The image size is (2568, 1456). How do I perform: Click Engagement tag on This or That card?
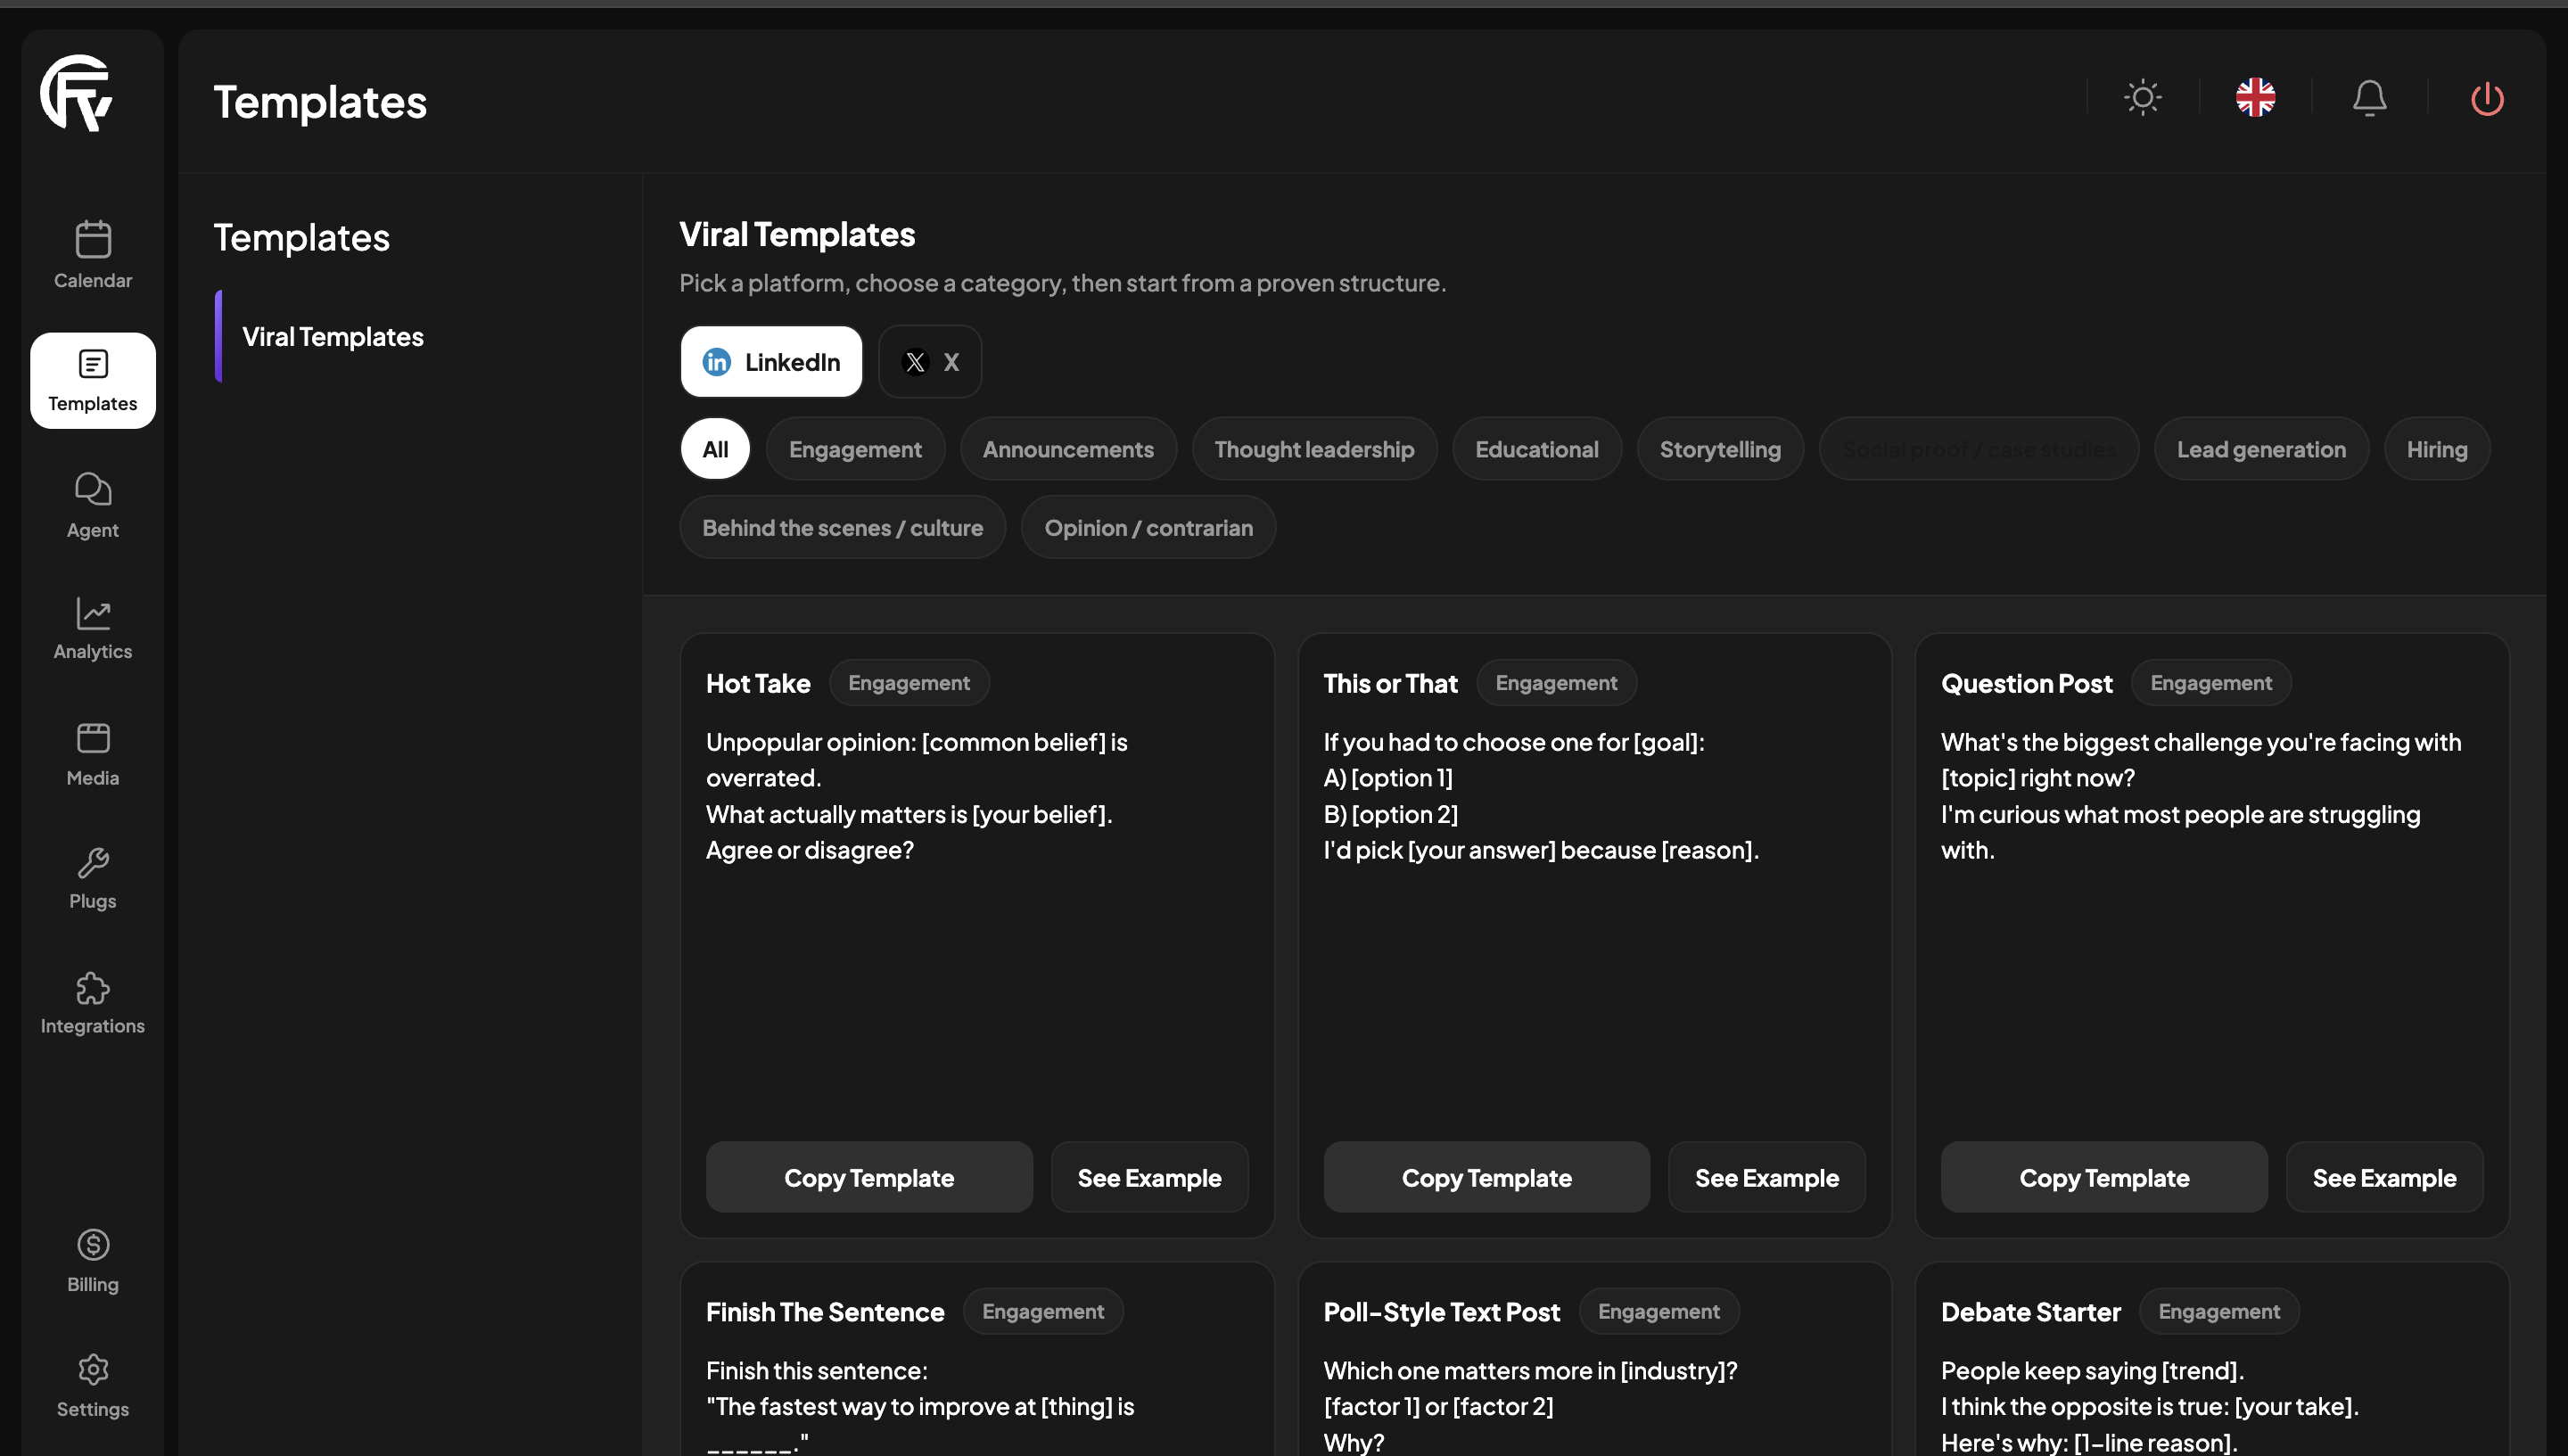pyautogui.click(x=1556, y=683)
